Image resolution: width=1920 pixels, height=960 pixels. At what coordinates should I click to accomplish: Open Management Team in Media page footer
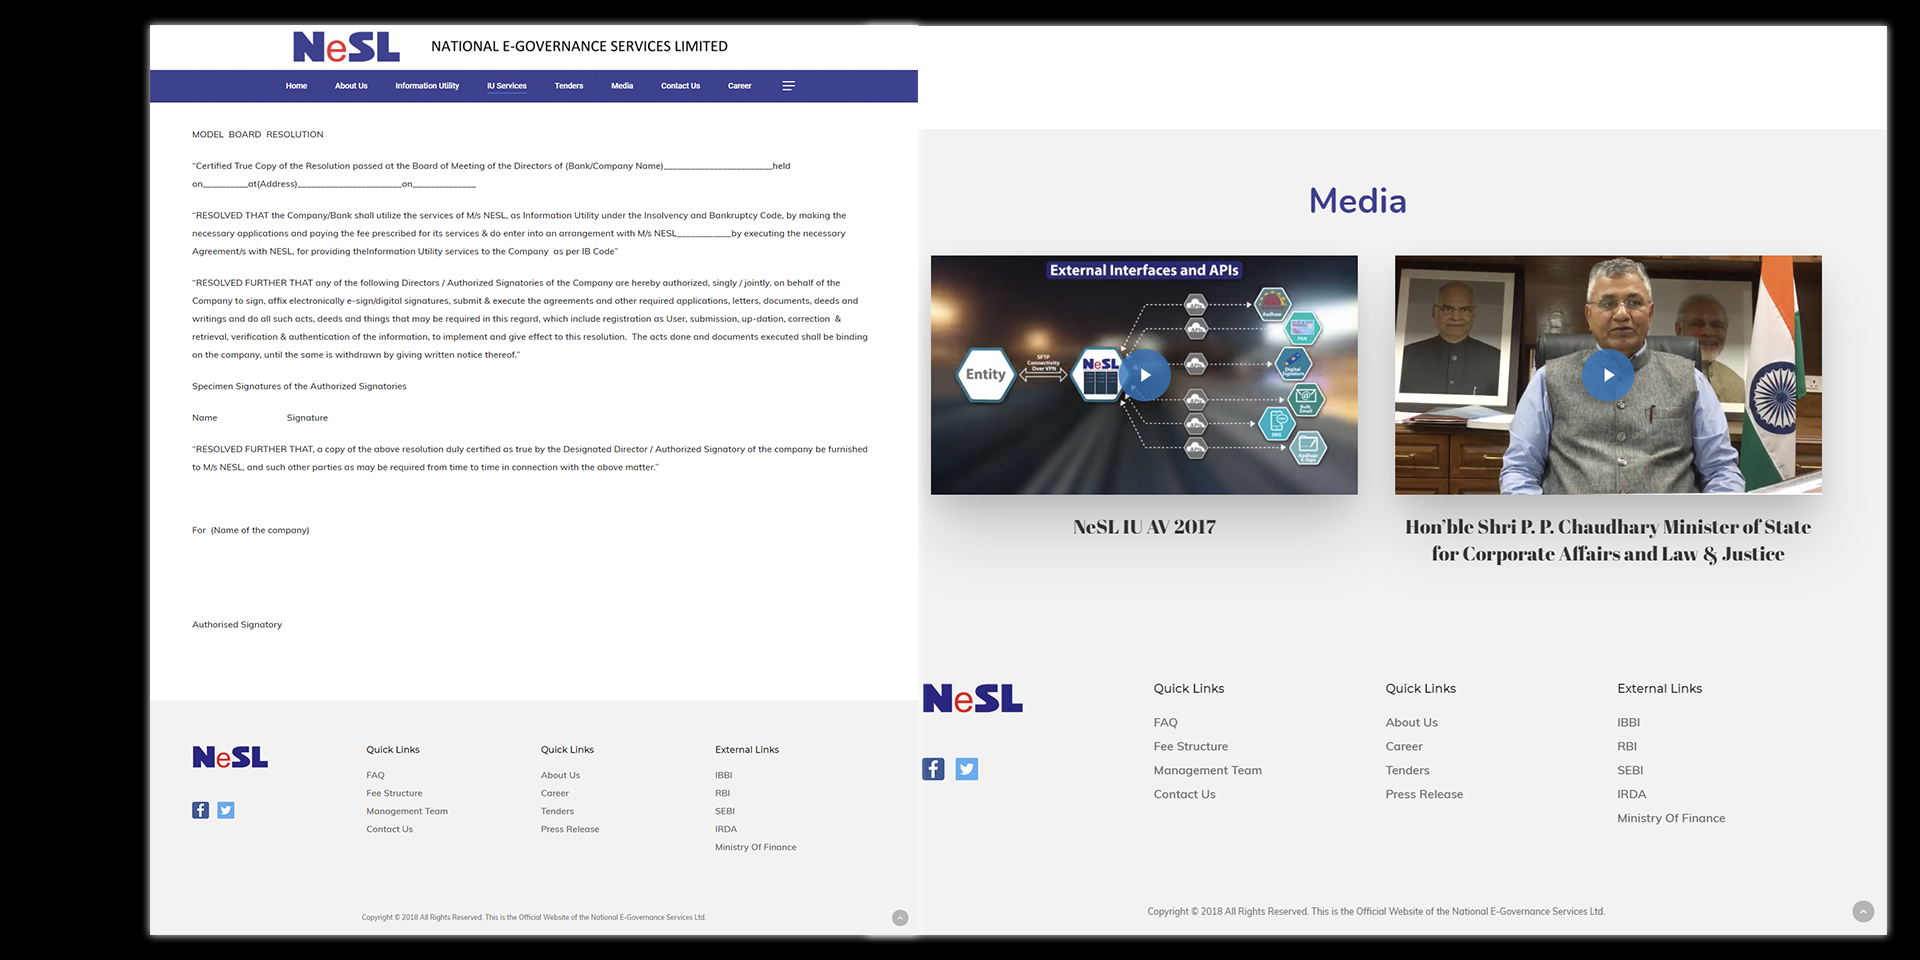tap(1208, 770)
